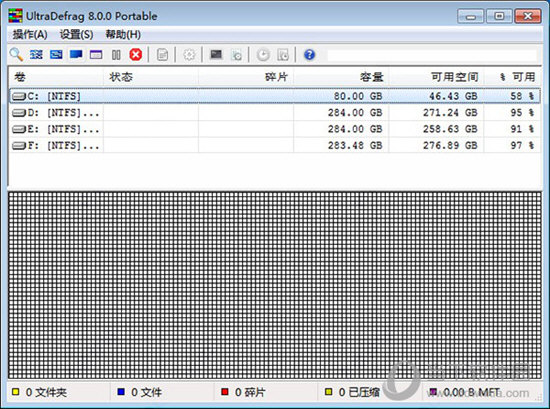The height and width of the screenshot is (409, 550).
Task: Open the 操作(A) menu
Action: [30, 34]
